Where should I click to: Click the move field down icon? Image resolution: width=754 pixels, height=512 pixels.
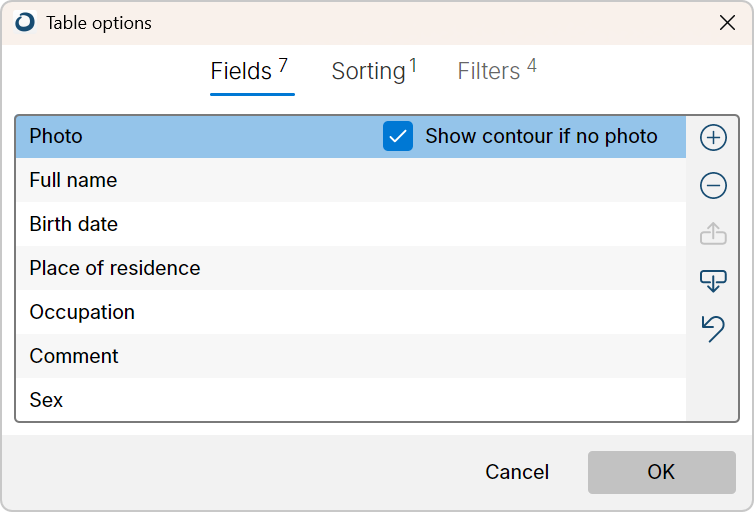pyautogui.click(x=713, y=281)
